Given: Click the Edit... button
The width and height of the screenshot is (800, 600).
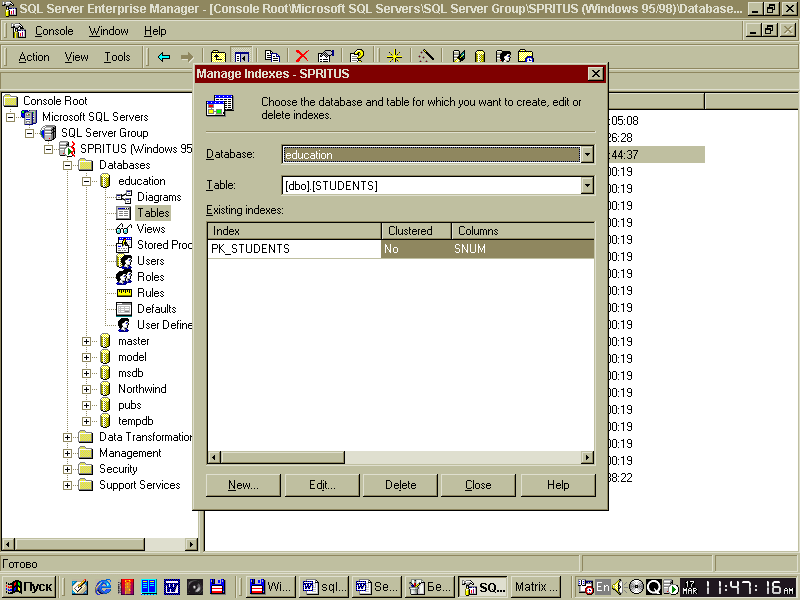Looking at the screenshot, I should tap(322, 485).
